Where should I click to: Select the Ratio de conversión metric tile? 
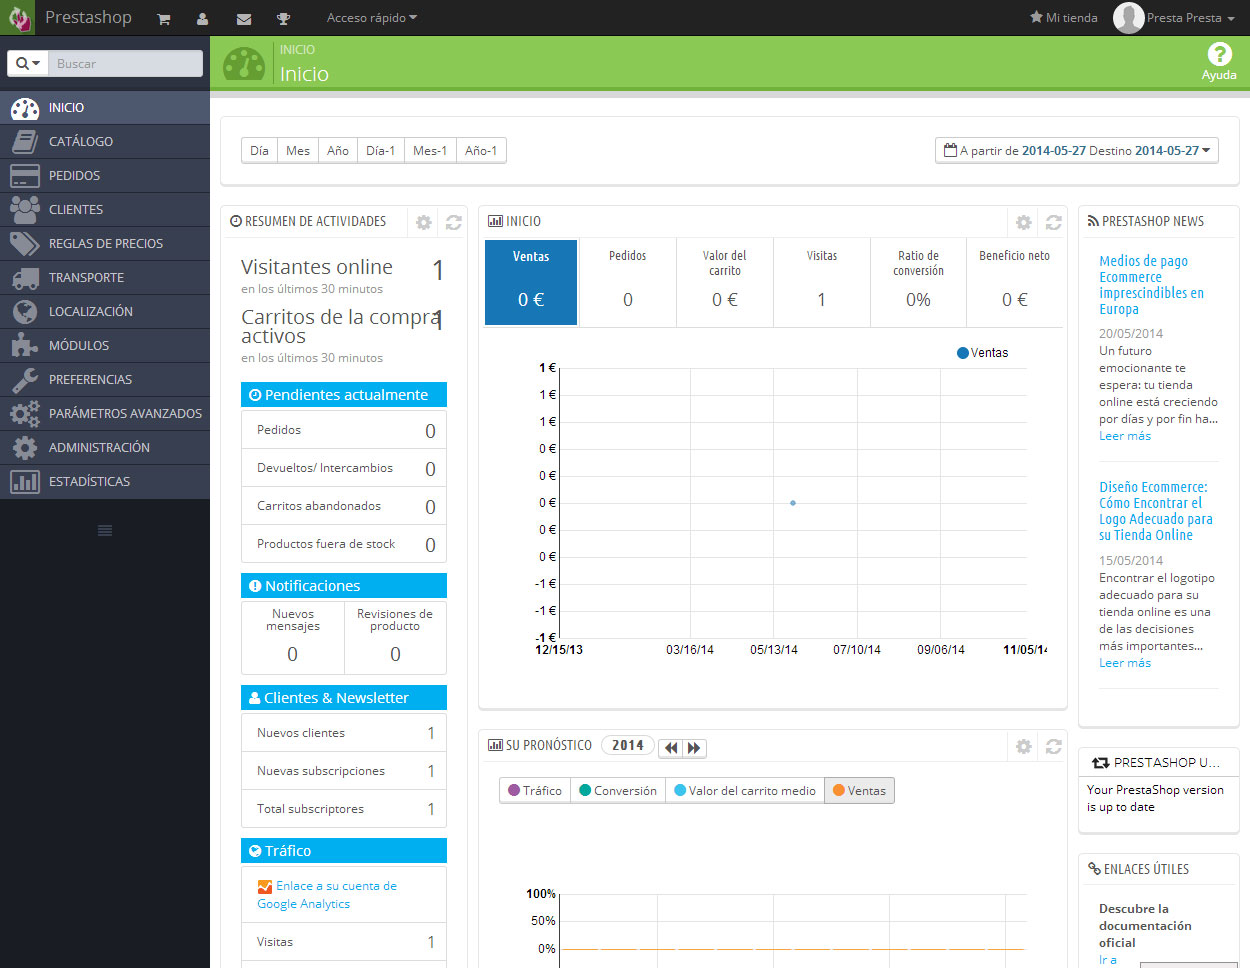(918, 282)
